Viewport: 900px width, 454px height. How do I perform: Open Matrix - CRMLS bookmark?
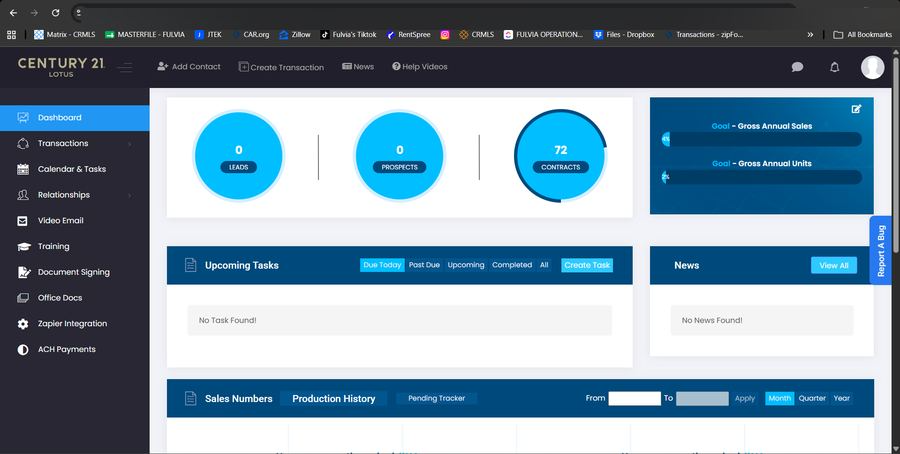64,34
